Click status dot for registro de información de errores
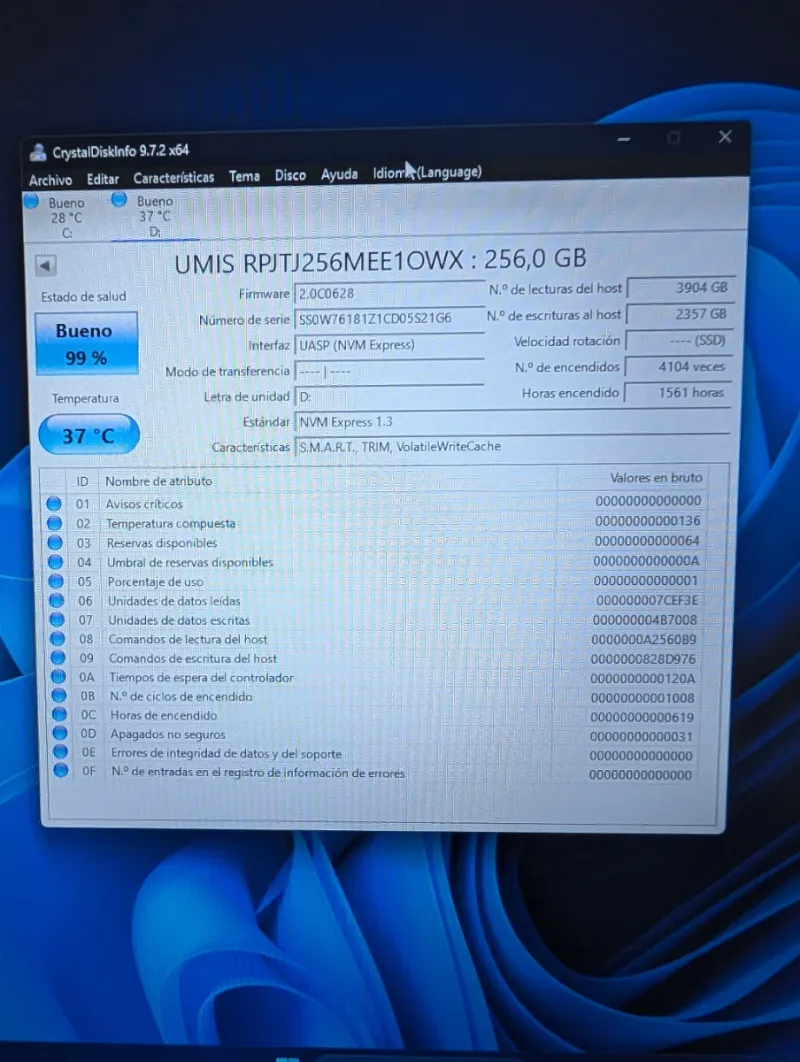Viewport: 800px width, 1062px height. click(x=61, y=770)
